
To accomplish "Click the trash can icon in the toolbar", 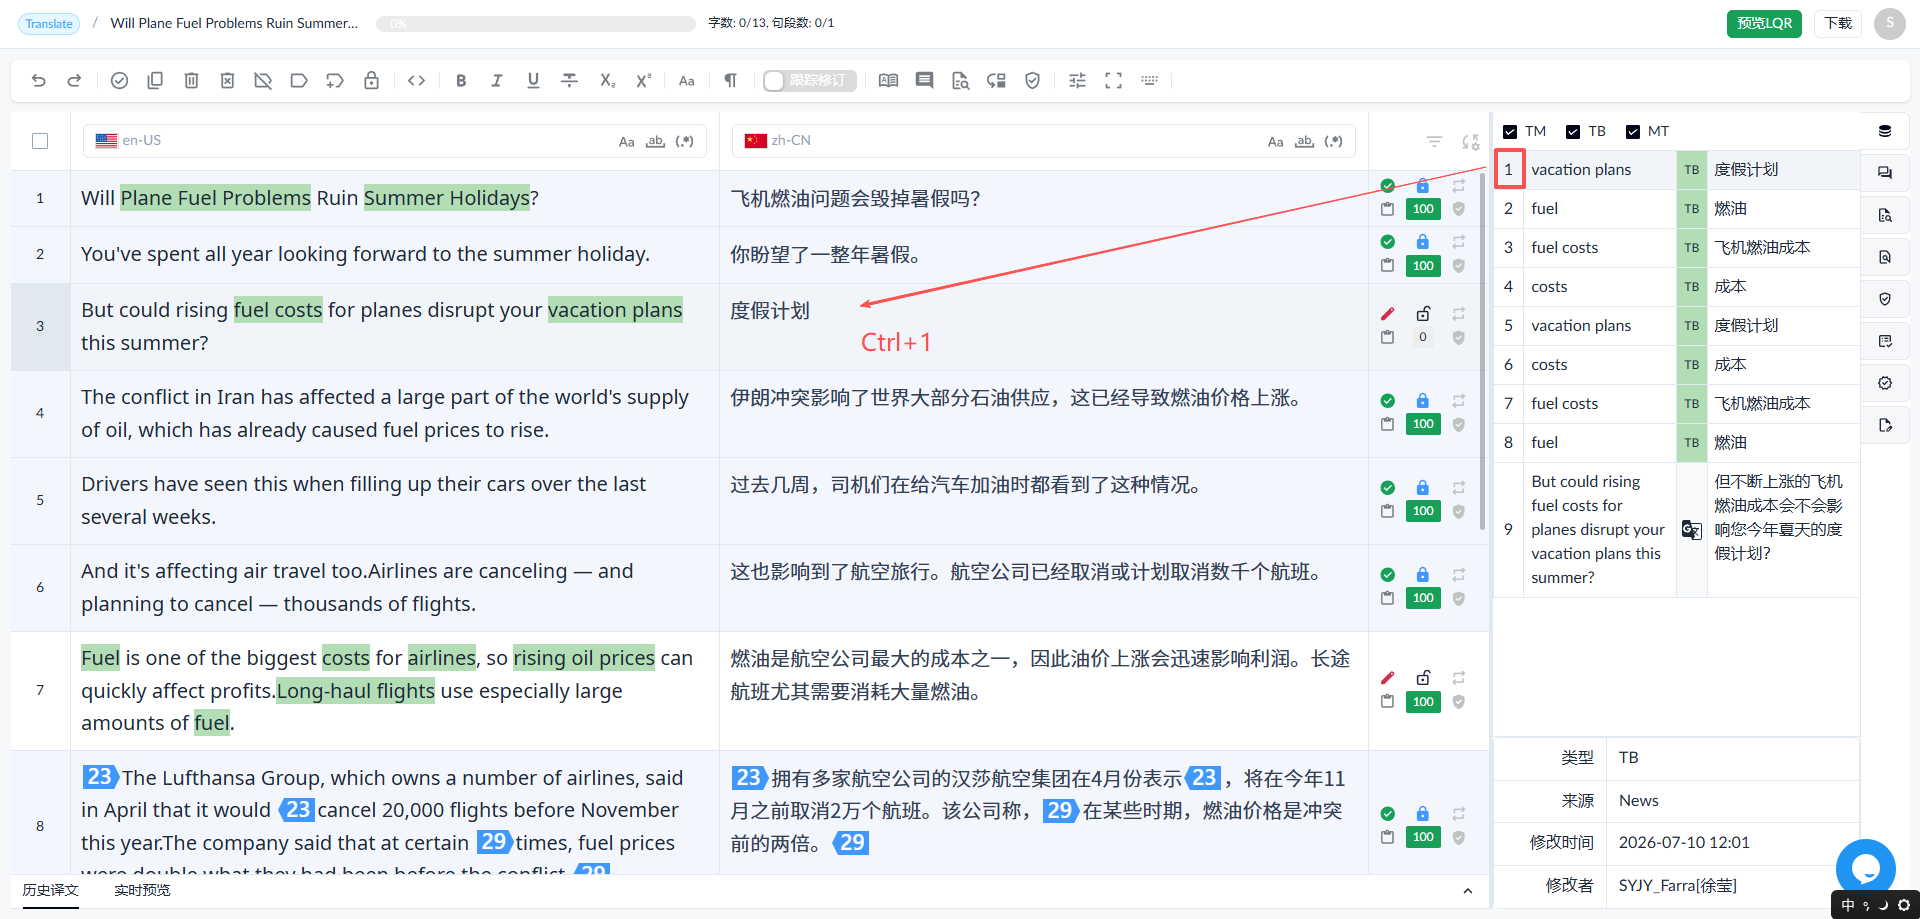I will click(x=191, y=81).
